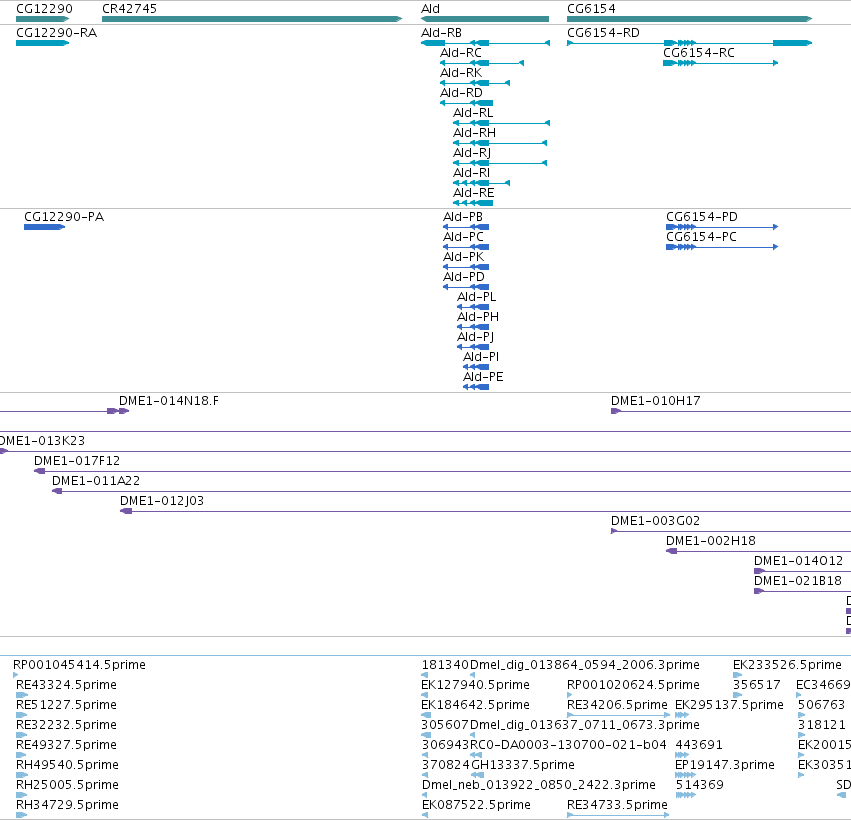Image resolution: width=851 pixels, height=820 pixels.
Task: Open the Ald-PC protein label
Action: point(463,237)
